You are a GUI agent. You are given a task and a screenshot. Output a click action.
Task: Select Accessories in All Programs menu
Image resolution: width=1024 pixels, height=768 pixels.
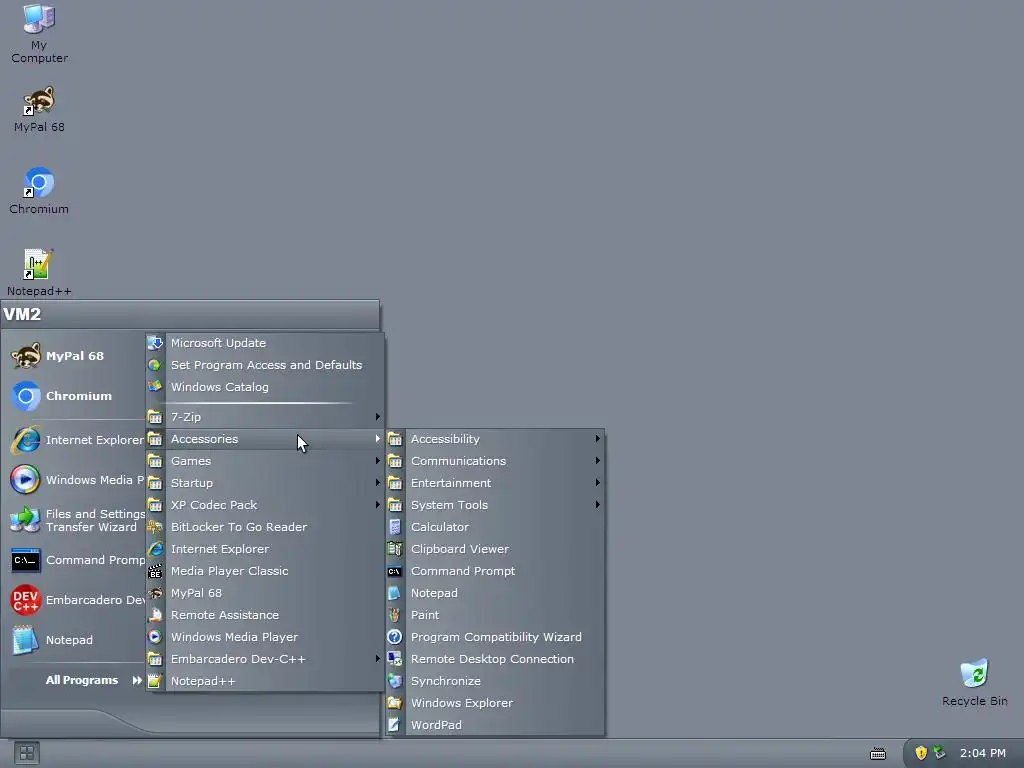264,439
